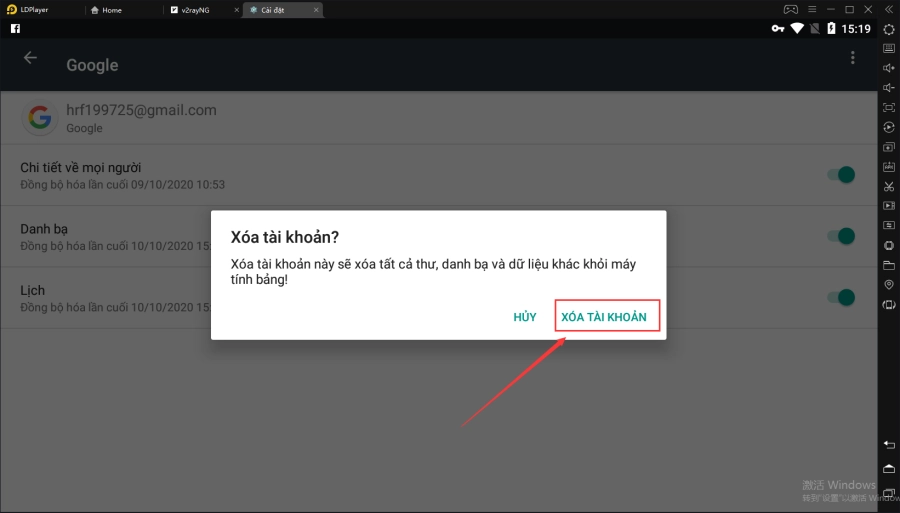Click the 15:19 clock
This screenshot has width=900, height=513.
(856, 29)
